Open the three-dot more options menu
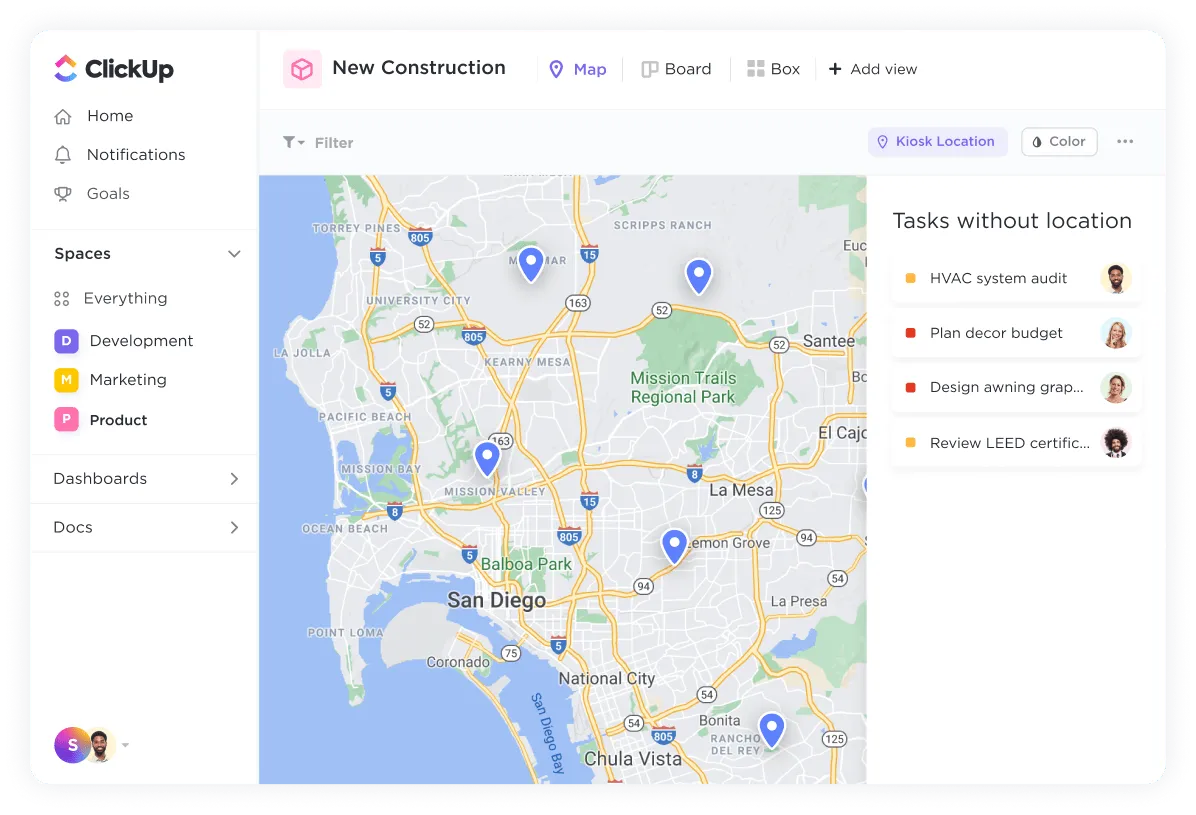Viewport: 1196px width, 815px height. tap(1125, 142)
